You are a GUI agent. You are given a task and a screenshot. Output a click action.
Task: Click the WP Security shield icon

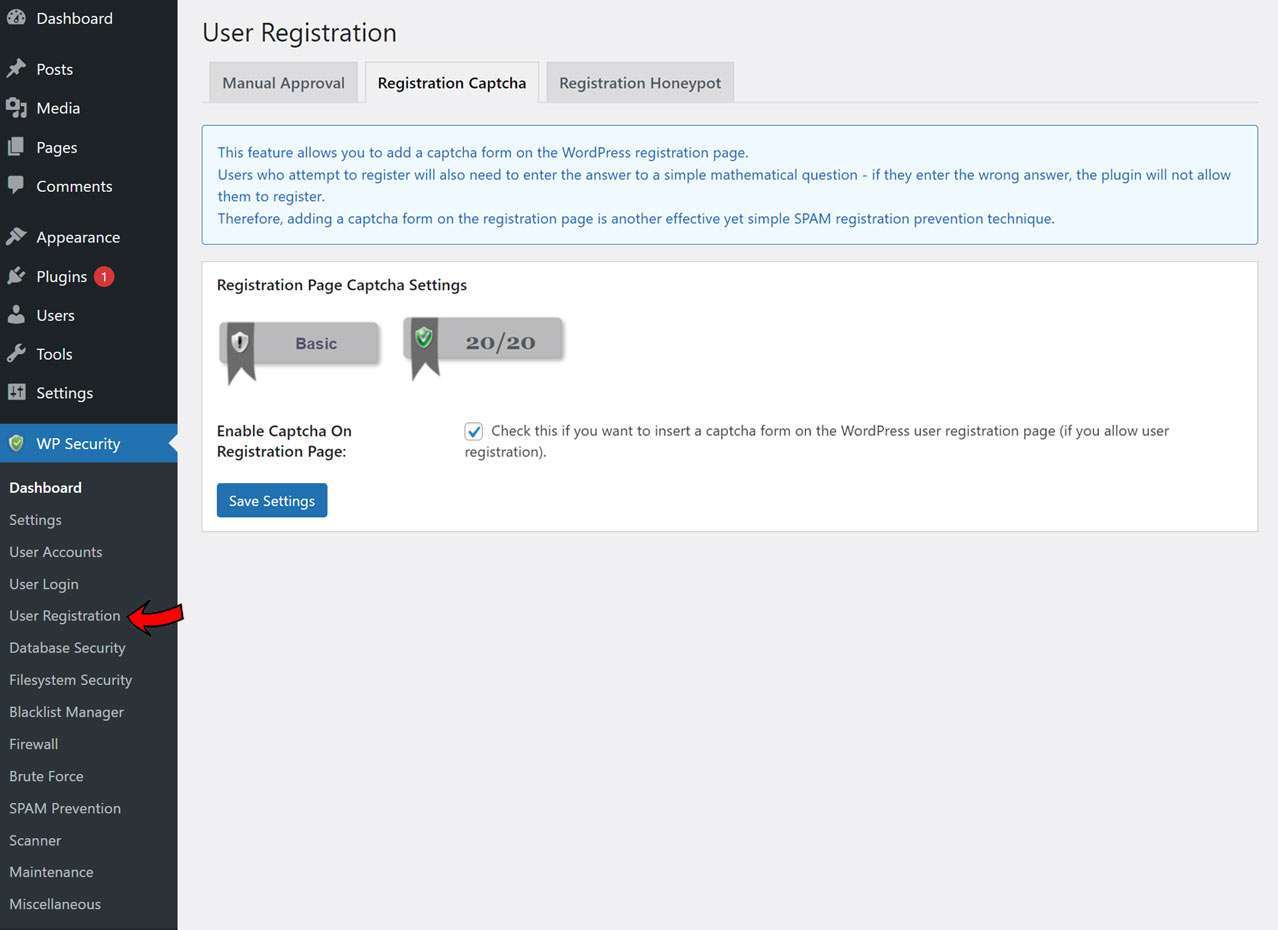(x=16, y=443)
